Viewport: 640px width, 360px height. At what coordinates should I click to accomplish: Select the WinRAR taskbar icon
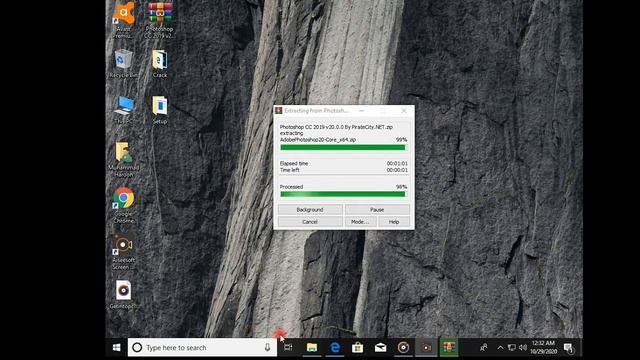click(x=449, y=347)
